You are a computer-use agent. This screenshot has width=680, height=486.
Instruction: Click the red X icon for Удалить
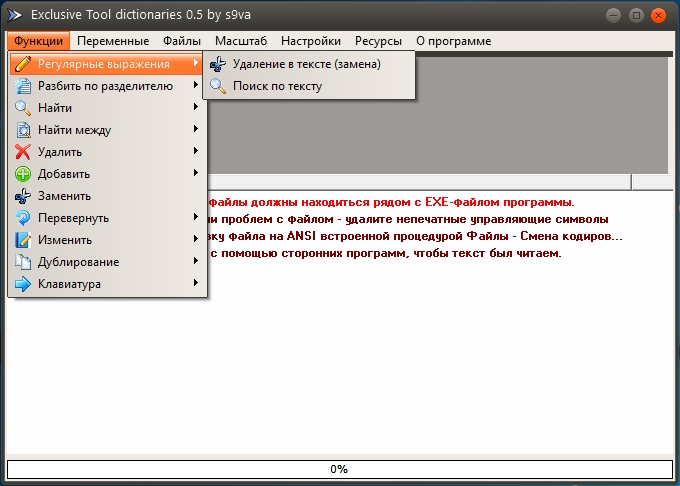[x=23, y=152]
